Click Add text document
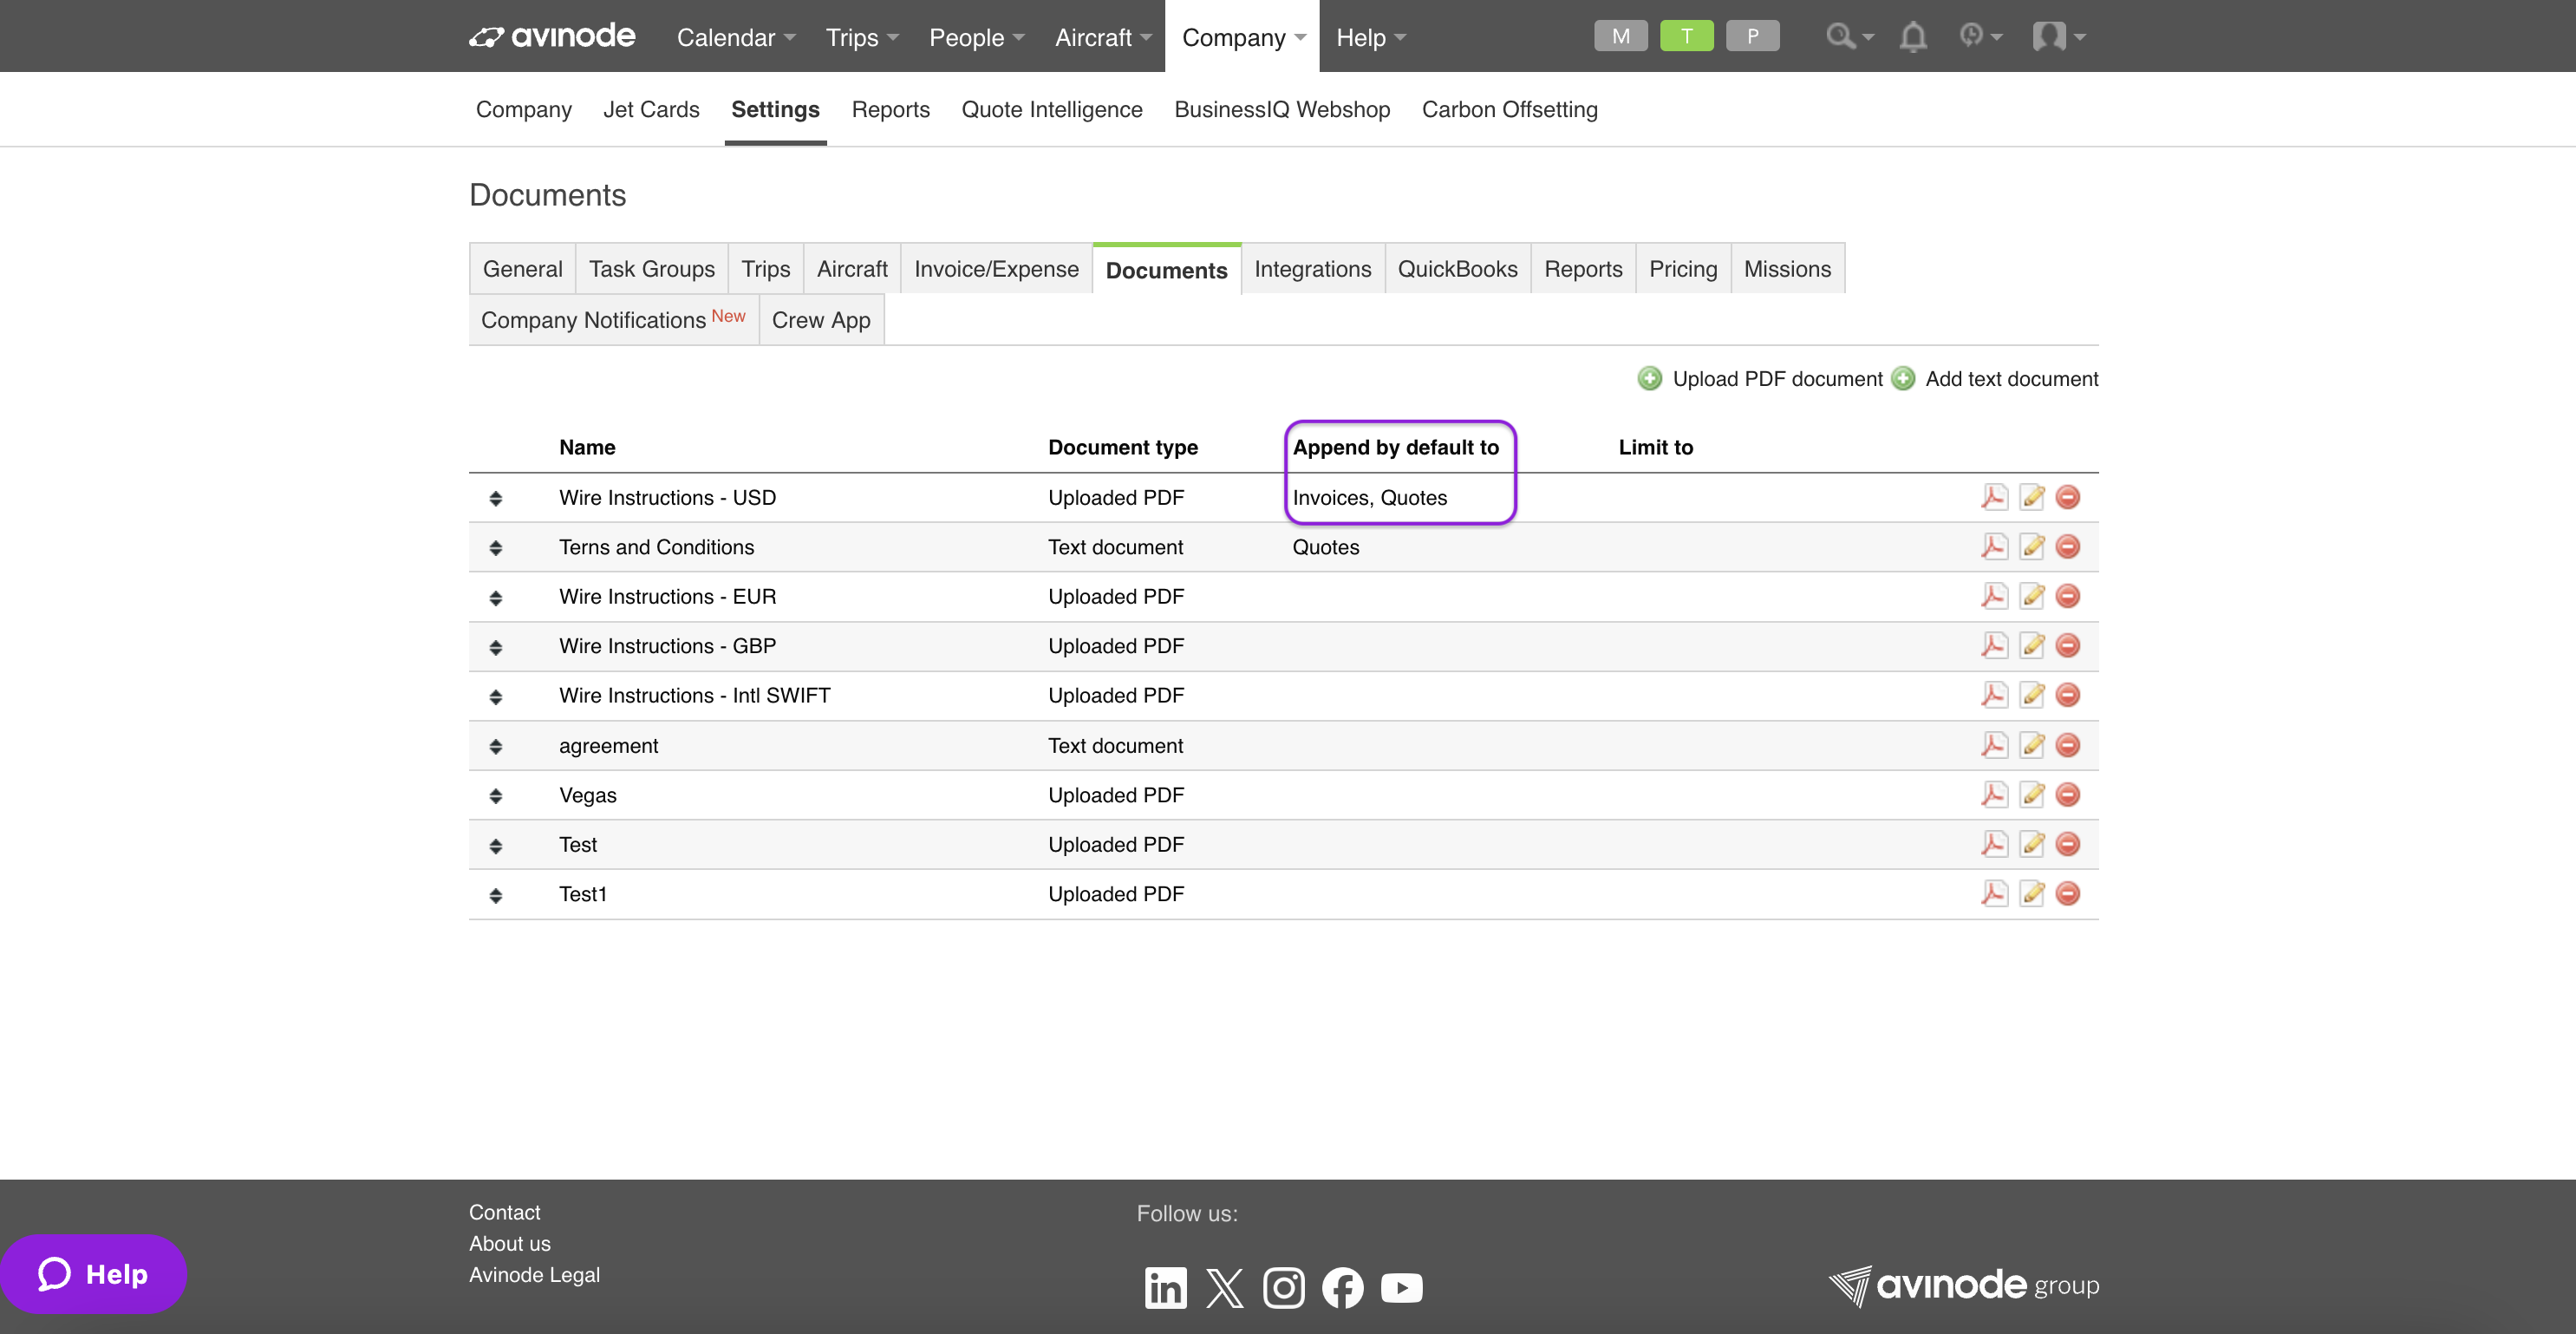2576x1334 pixels. pos(1995,379)
